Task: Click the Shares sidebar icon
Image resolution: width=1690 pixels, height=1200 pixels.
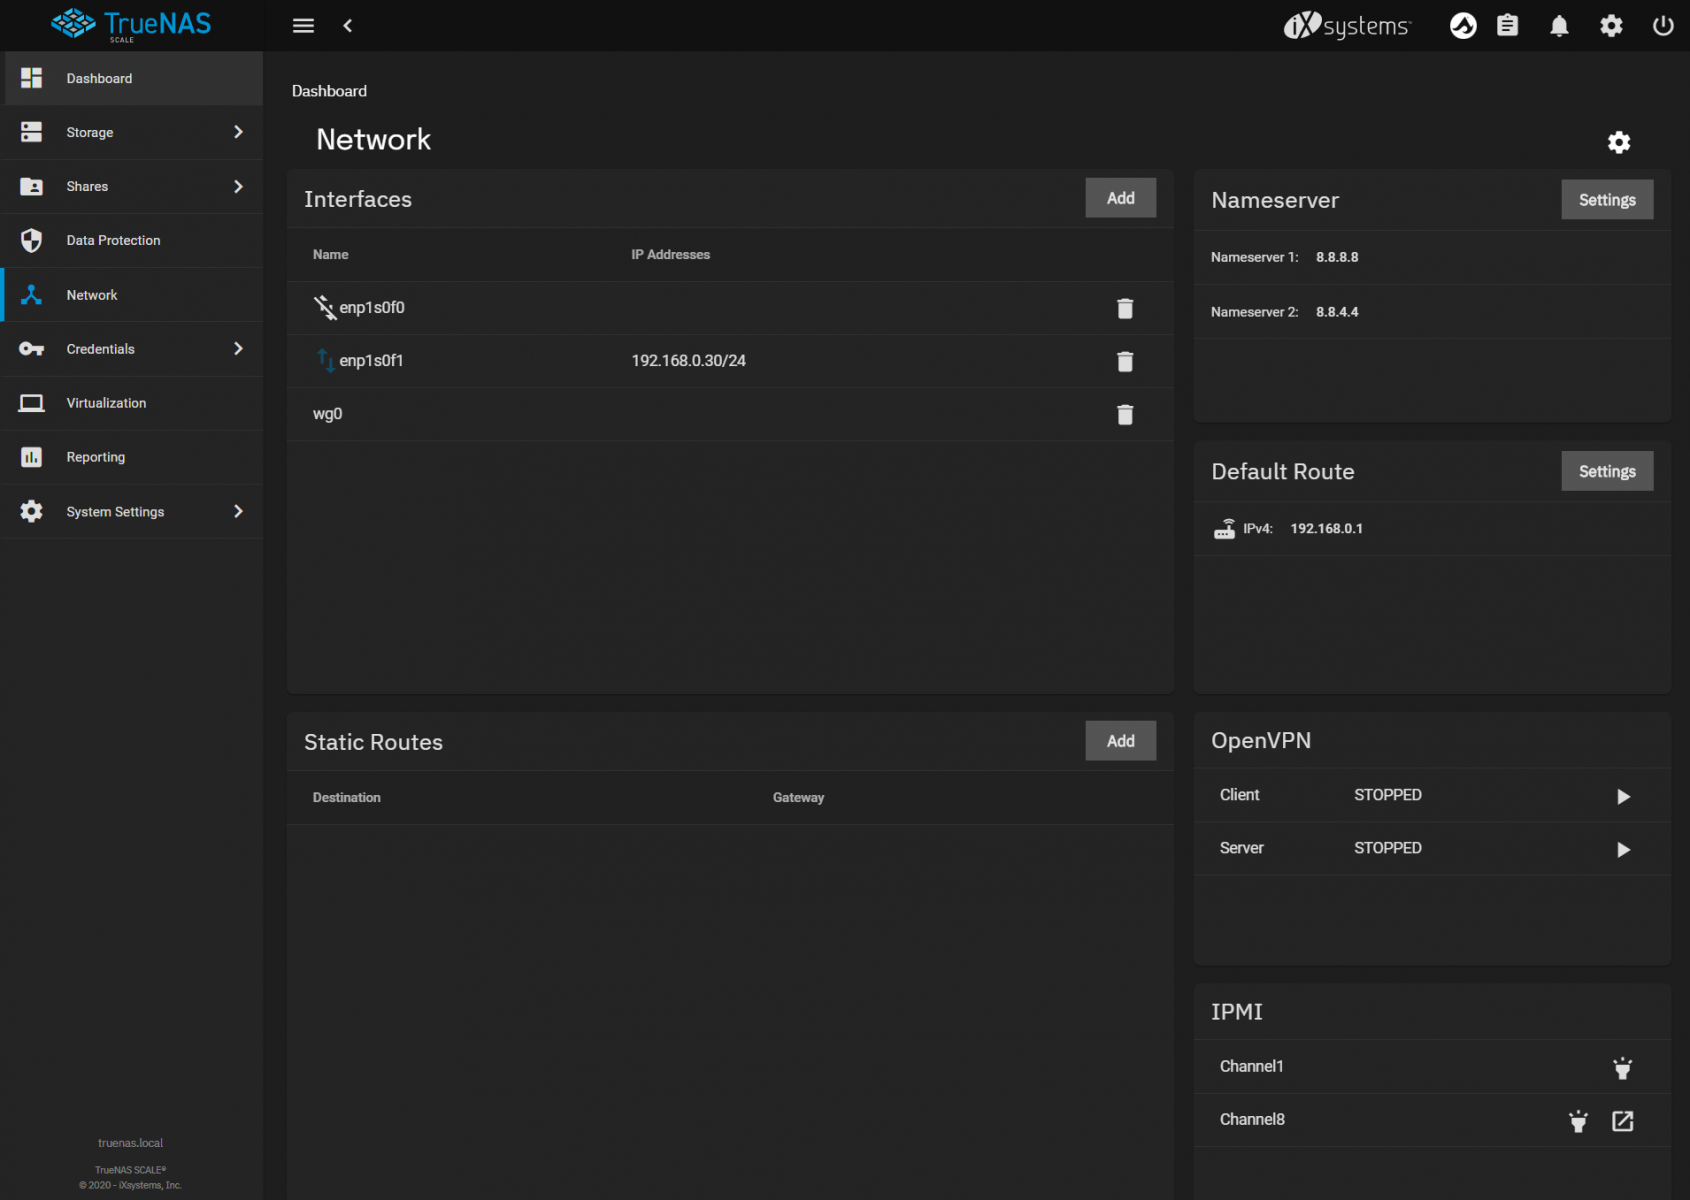Action: tap(32, 186)
